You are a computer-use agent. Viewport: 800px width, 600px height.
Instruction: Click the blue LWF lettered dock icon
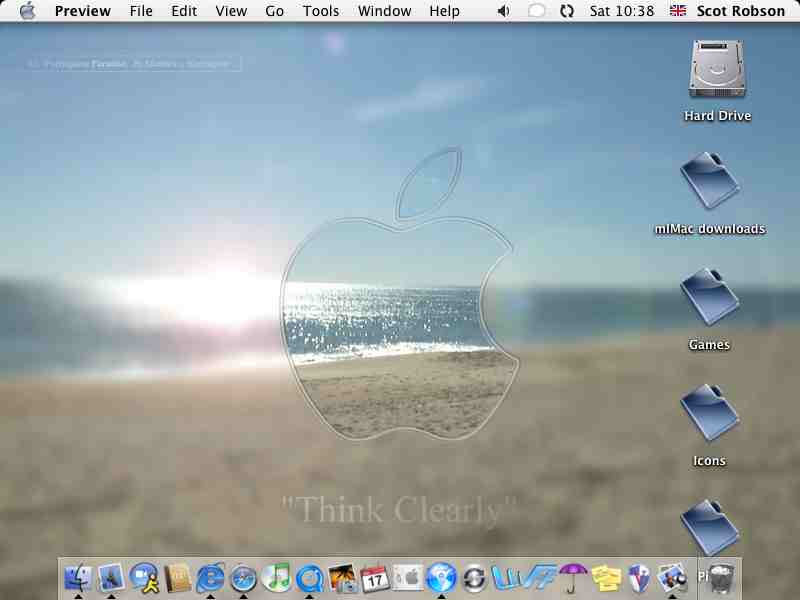pos(523,578)
